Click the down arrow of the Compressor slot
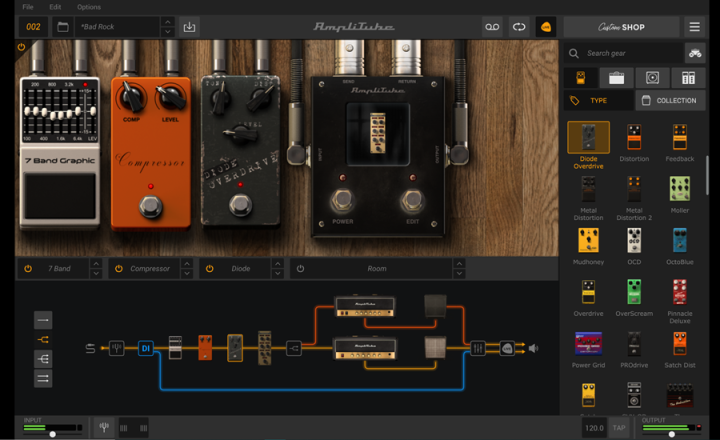 [186, 273]
